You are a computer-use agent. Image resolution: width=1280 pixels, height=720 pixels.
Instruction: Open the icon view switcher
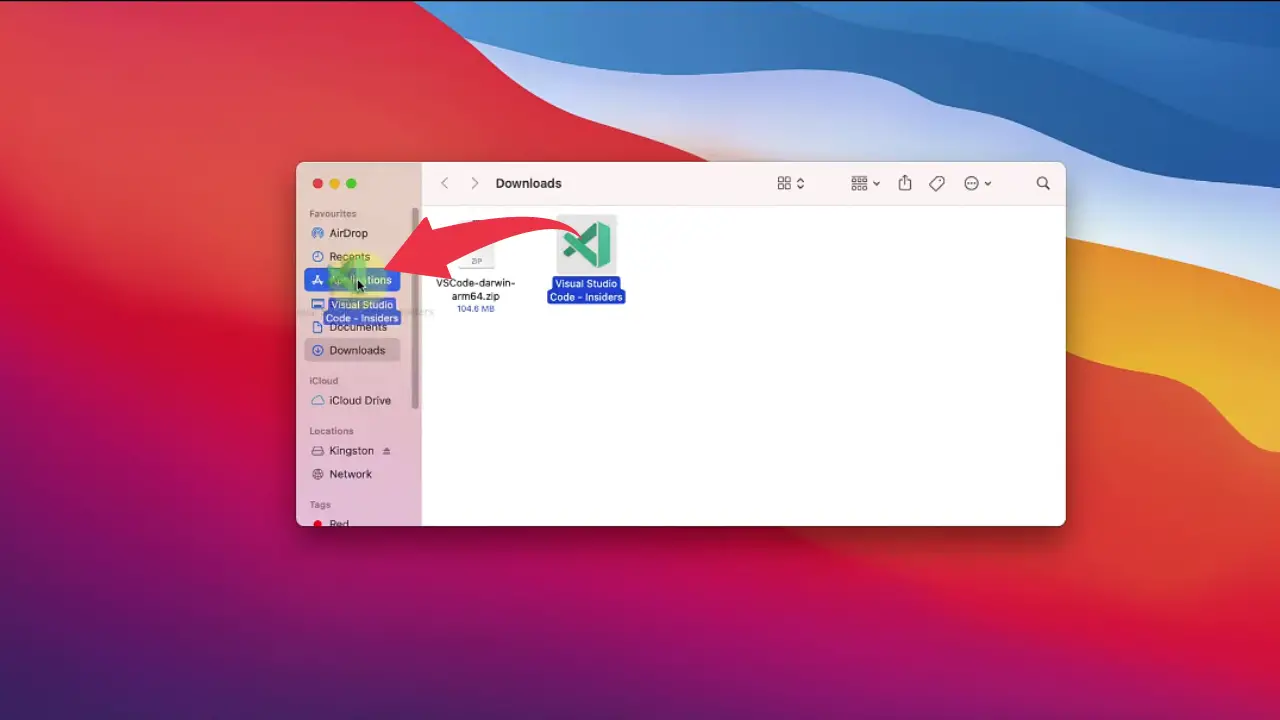click(791, 183)
